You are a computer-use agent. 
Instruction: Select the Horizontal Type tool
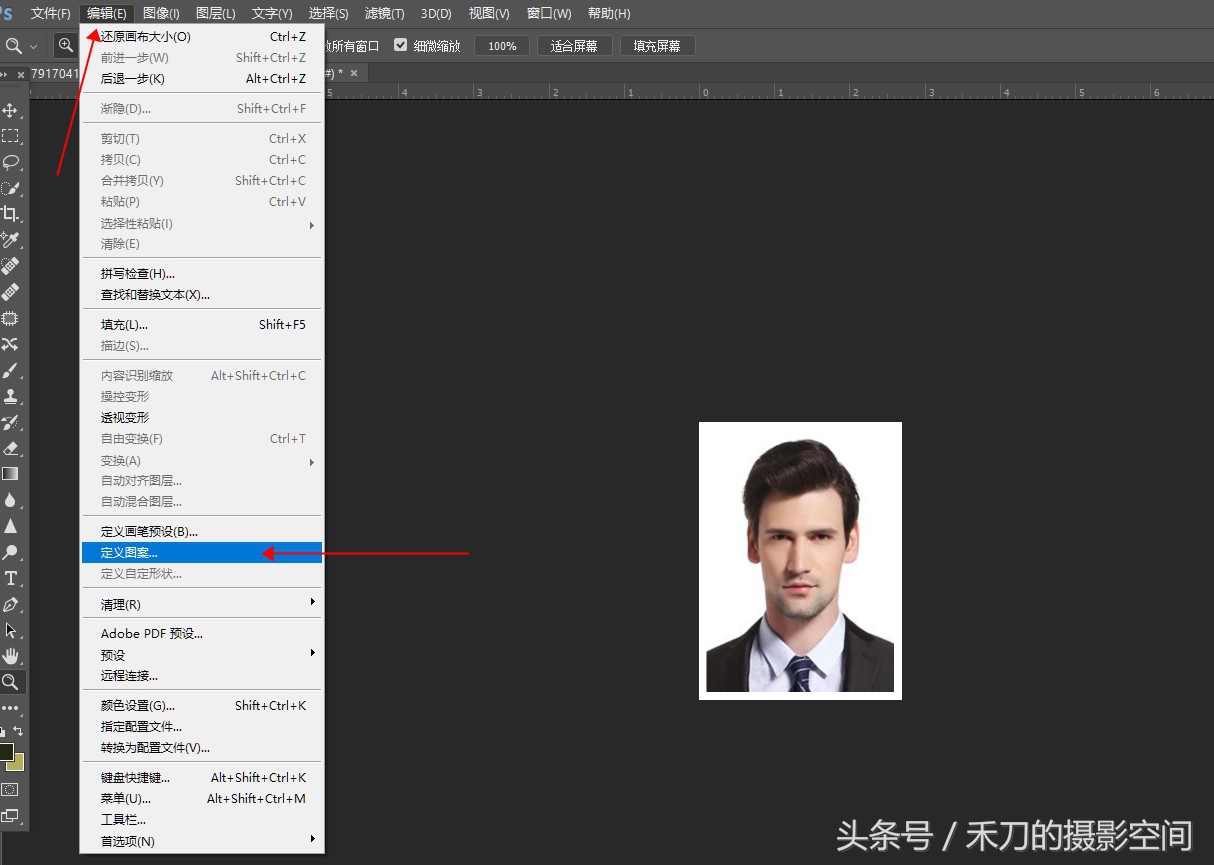11,578
